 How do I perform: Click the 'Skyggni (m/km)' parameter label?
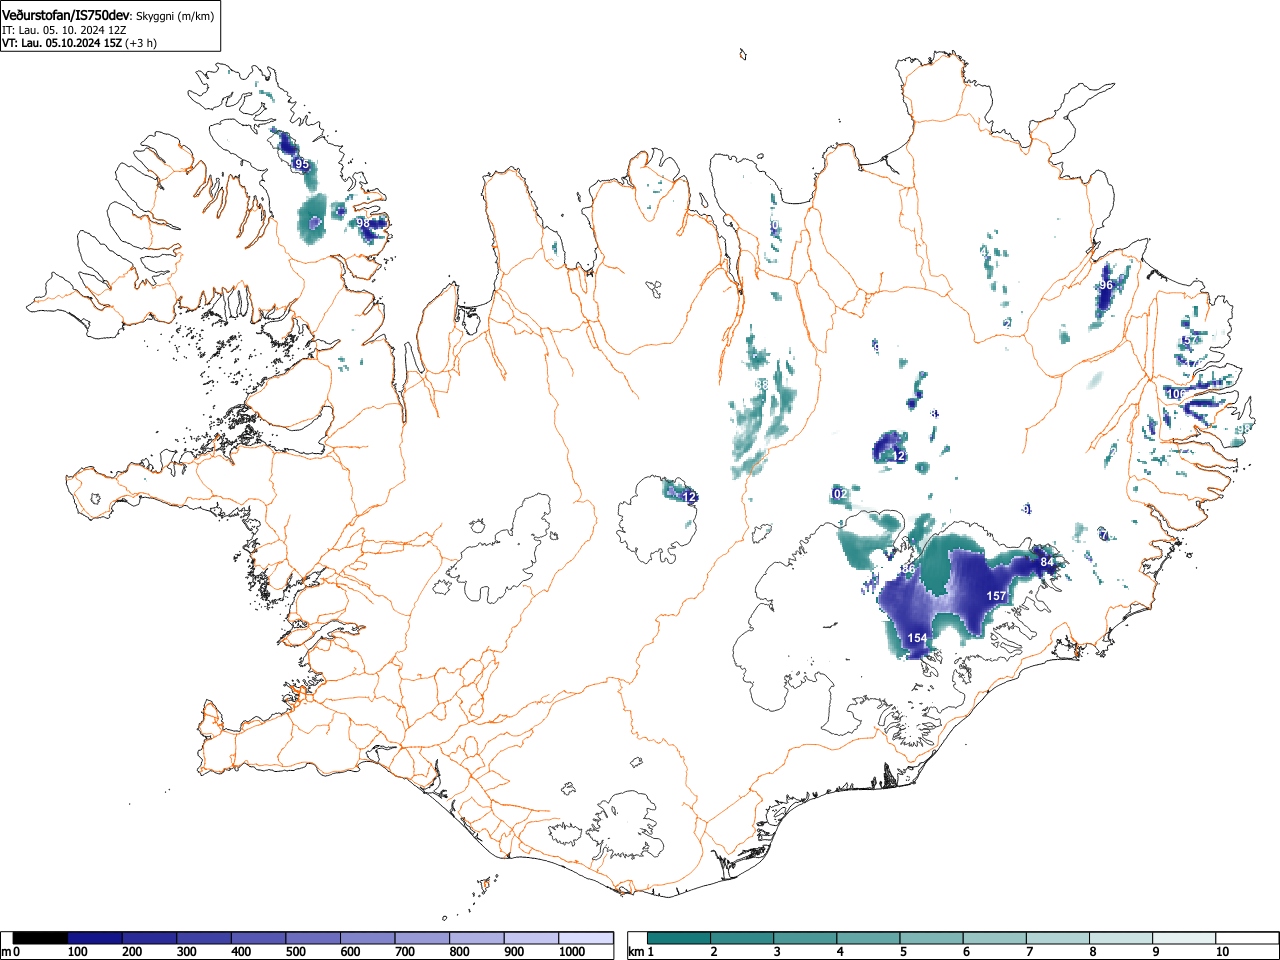(175, 16)
